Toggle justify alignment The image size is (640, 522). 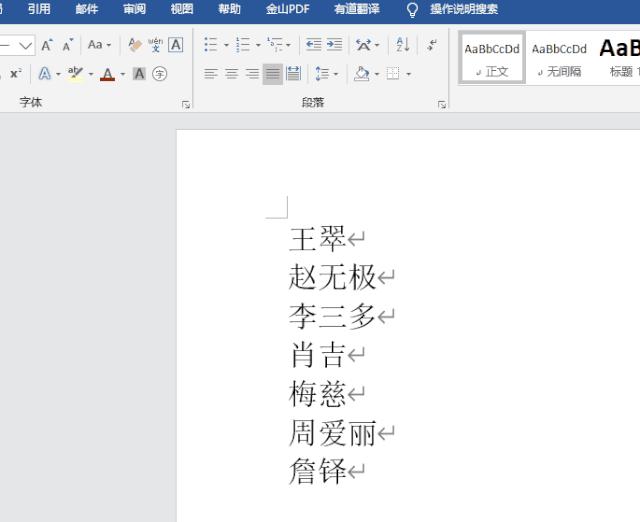(273, 74)
